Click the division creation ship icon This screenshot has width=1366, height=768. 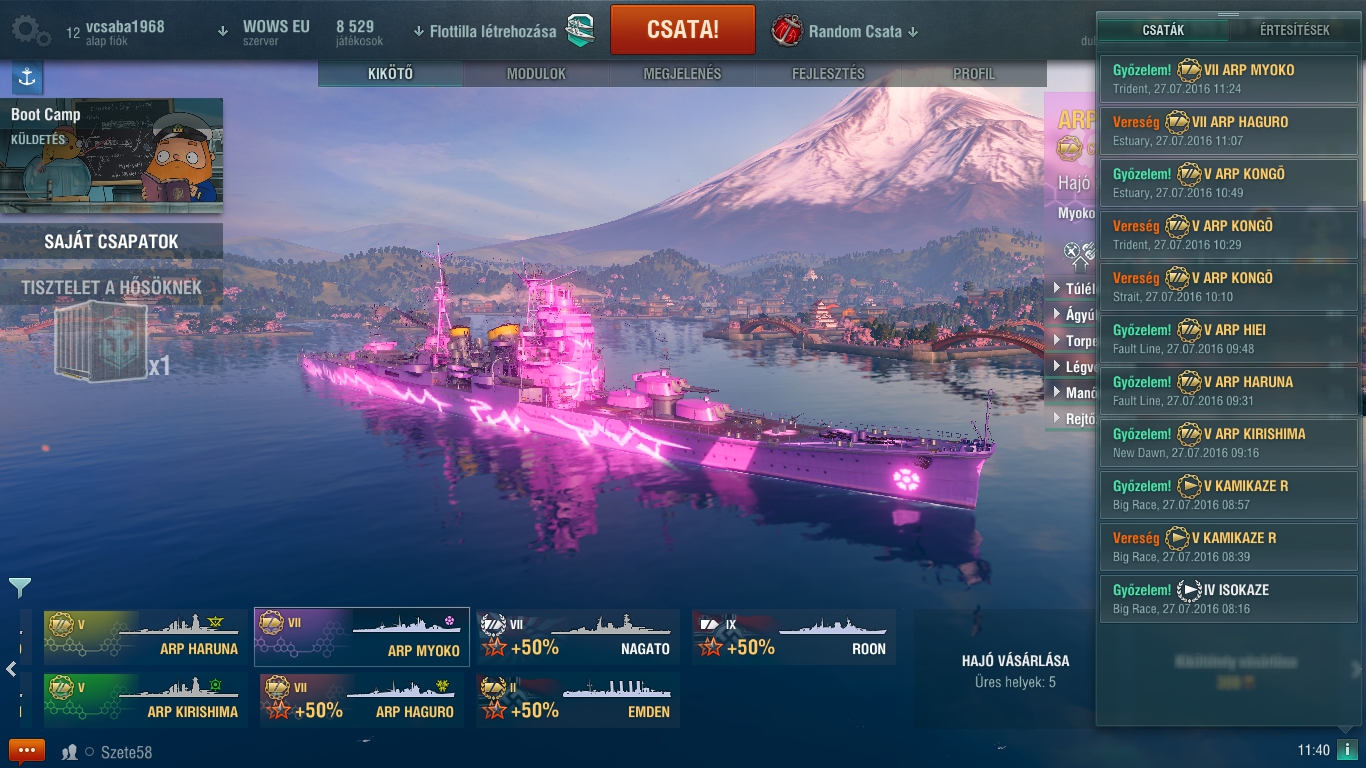pyautogui.click(x=580, y=31)
